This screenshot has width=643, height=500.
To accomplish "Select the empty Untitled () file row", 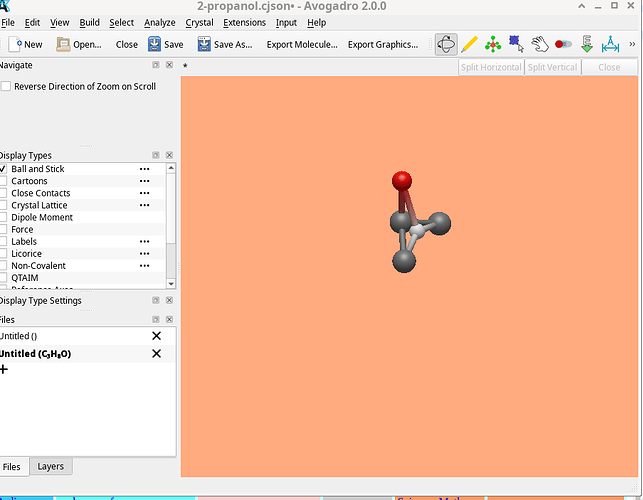I will point(88,336).
